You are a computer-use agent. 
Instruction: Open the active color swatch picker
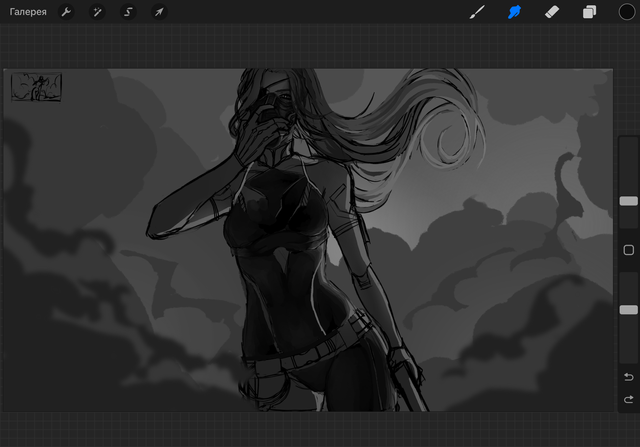click(x=627, y=12)
